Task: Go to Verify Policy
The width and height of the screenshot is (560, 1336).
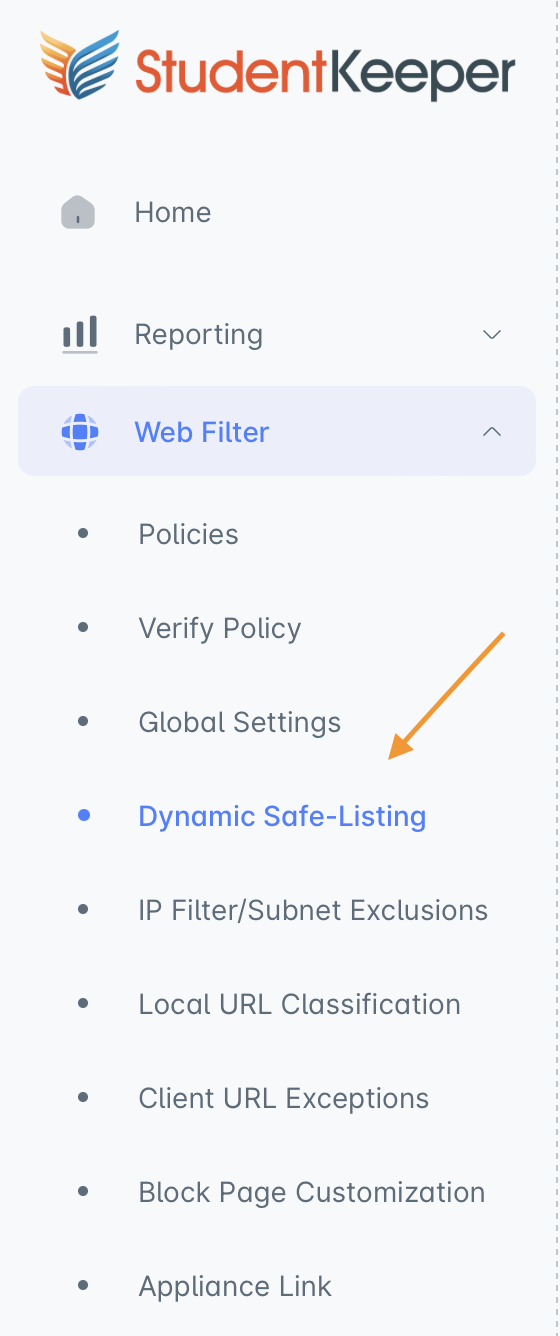Action: [220, 629]
